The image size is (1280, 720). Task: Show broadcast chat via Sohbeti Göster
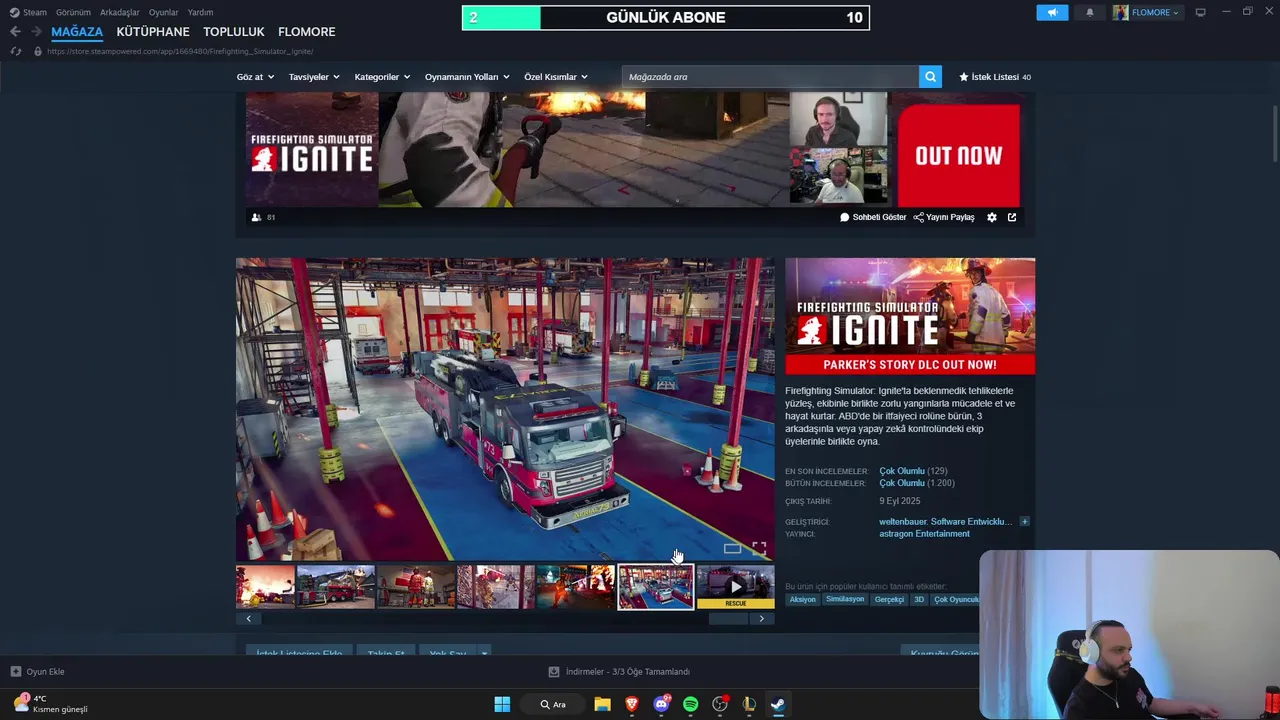click(x=873, y=217)
